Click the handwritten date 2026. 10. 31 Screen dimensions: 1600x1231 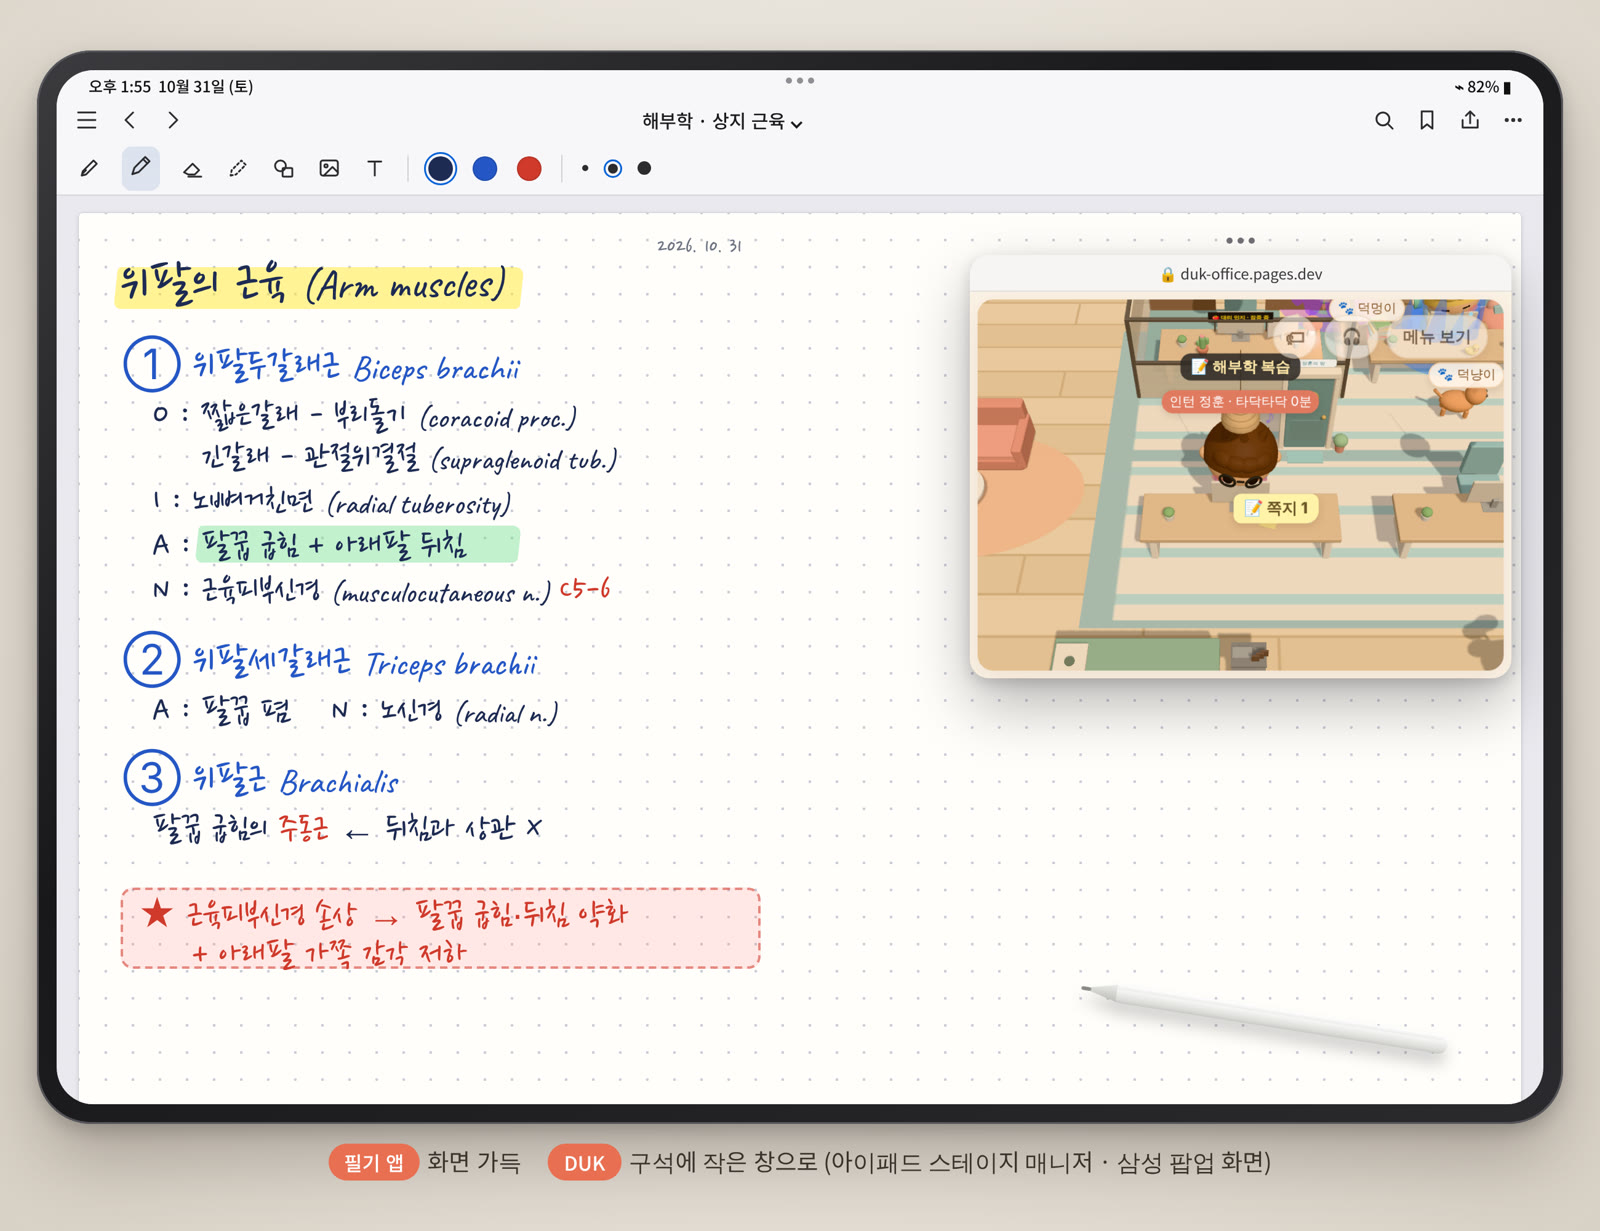coord(699,246)
